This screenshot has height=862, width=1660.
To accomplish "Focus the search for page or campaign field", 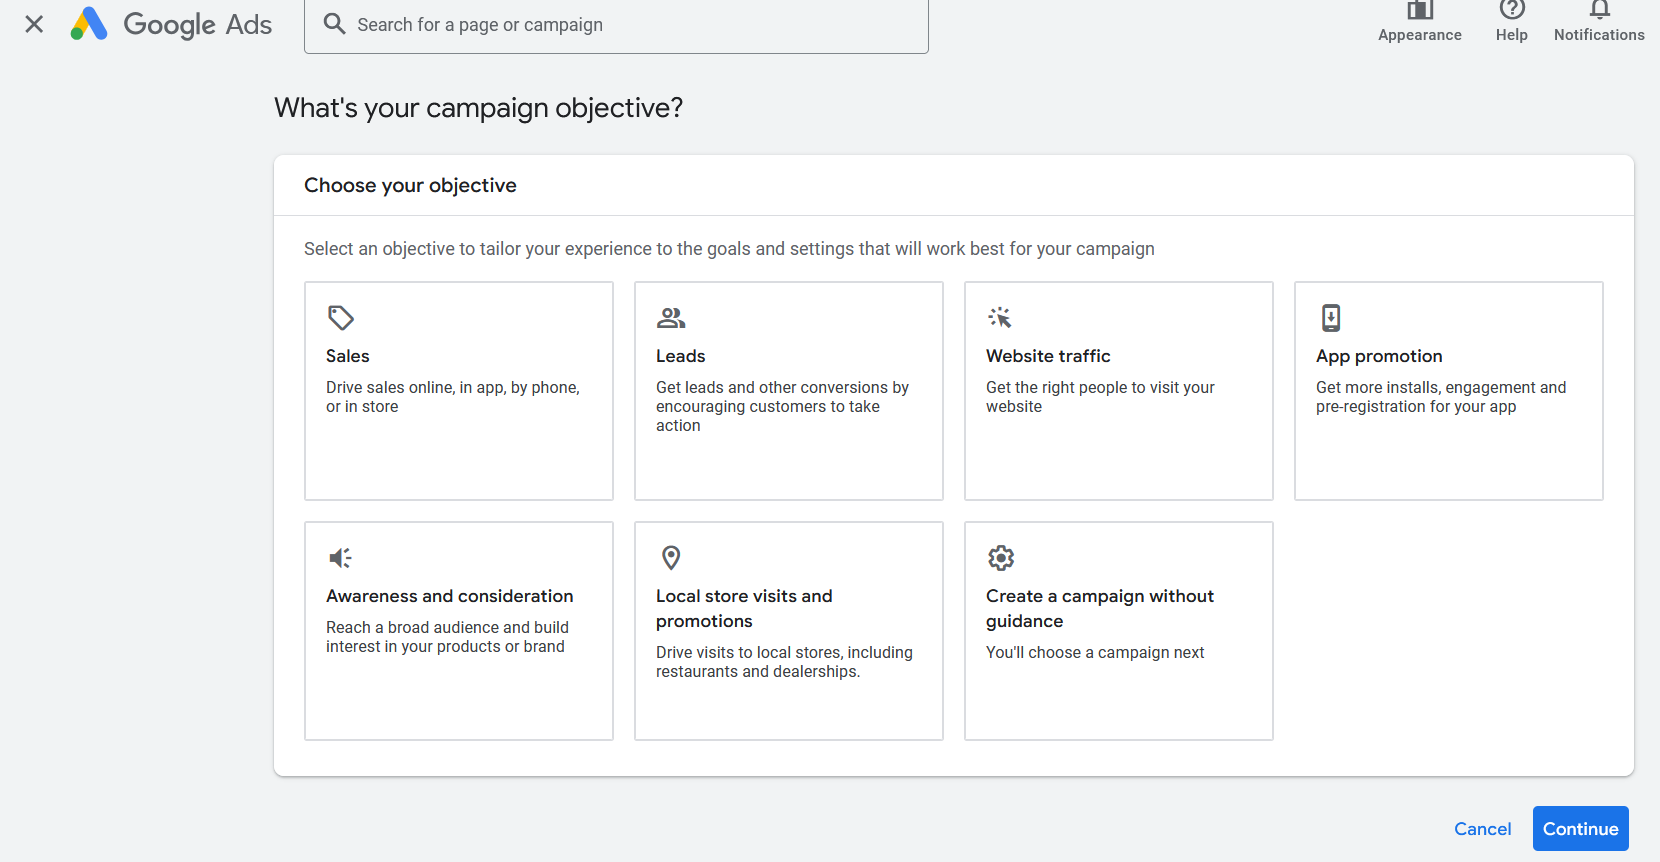I will point(630,25).
